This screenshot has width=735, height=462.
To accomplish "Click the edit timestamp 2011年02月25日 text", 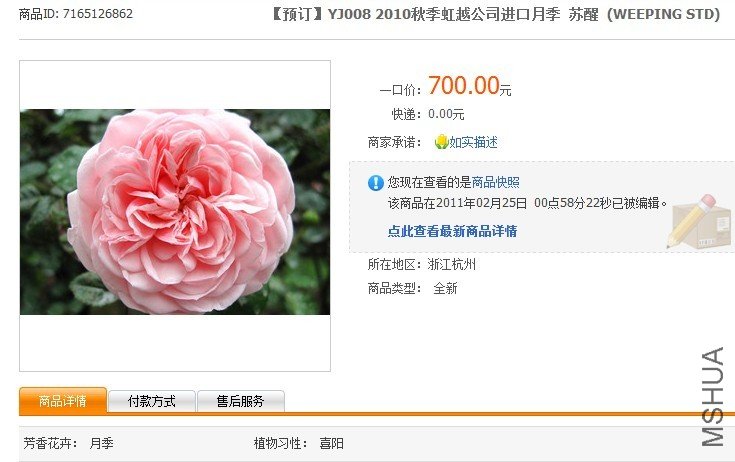I will click(482, 203).
